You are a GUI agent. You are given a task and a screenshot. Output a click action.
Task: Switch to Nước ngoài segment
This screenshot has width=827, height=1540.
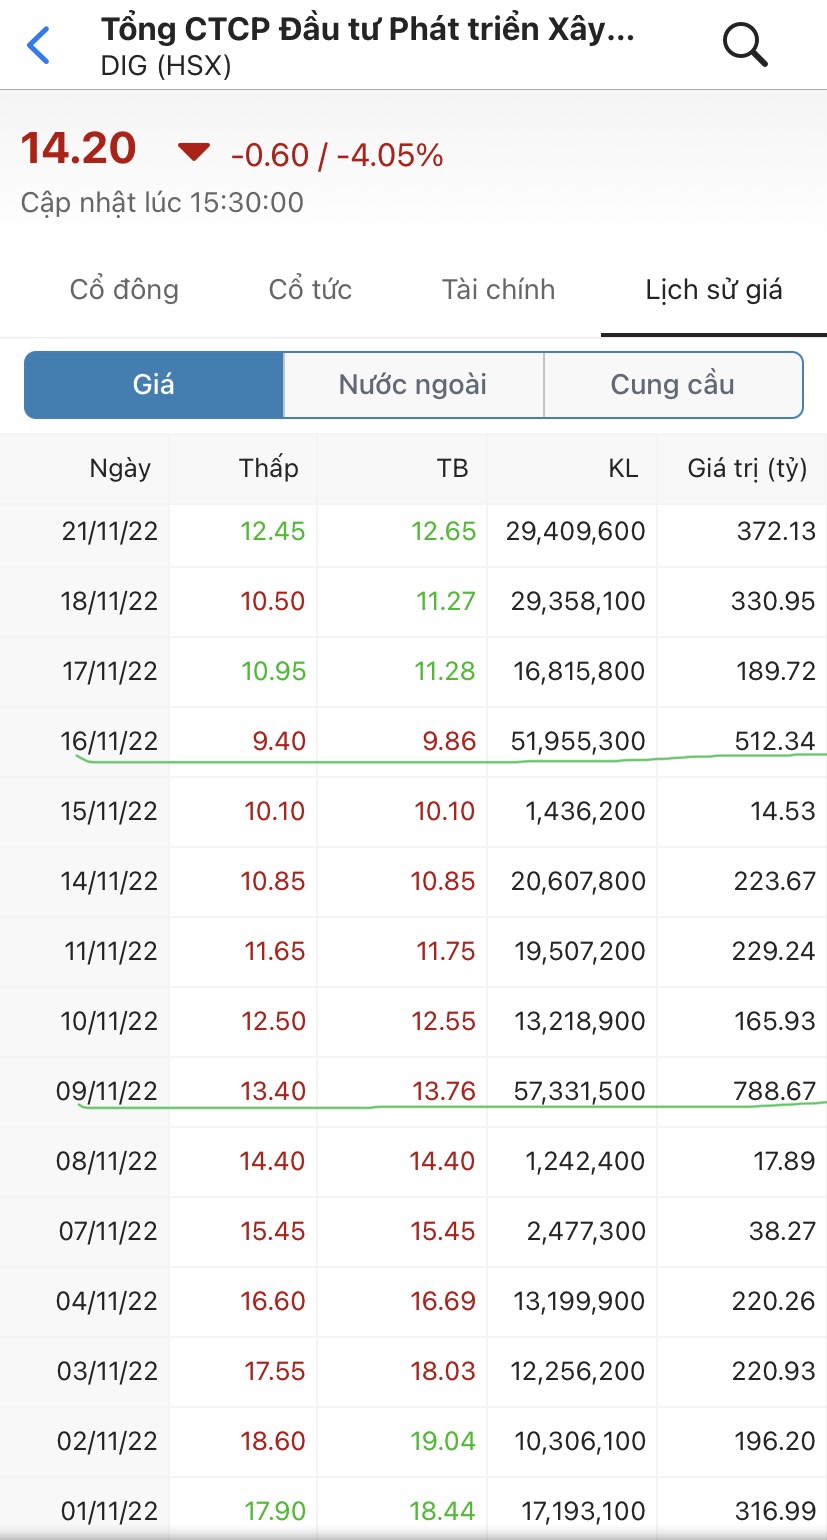413,385
